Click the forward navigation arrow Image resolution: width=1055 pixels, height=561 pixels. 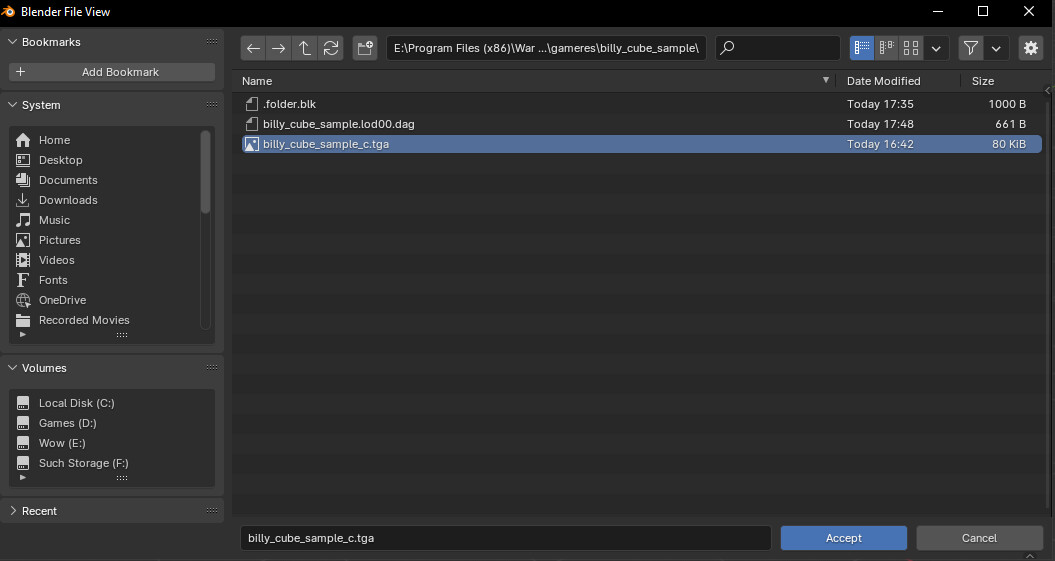click(279, 48)
